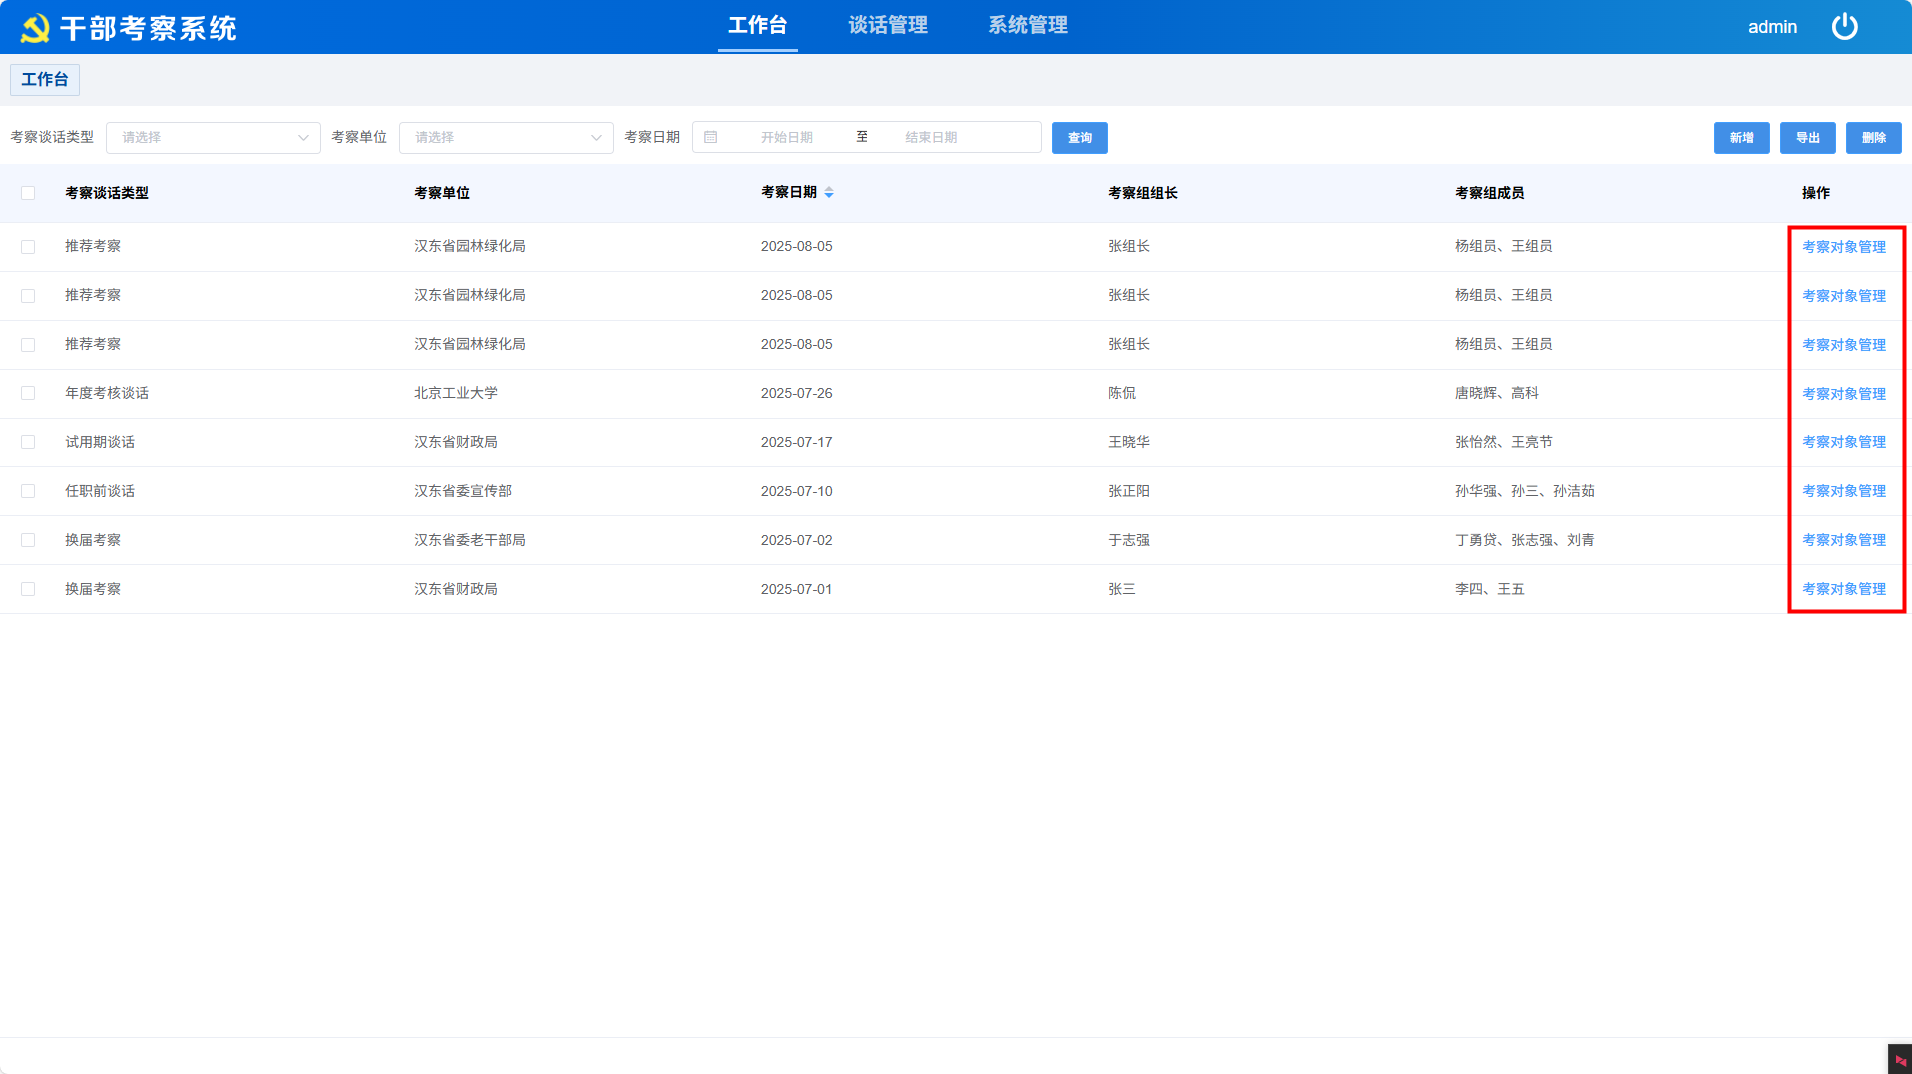Viewport: 1912px width, 1074px height.
Task: Click the 2025-07-10 date cell
Action: point(796,491)
